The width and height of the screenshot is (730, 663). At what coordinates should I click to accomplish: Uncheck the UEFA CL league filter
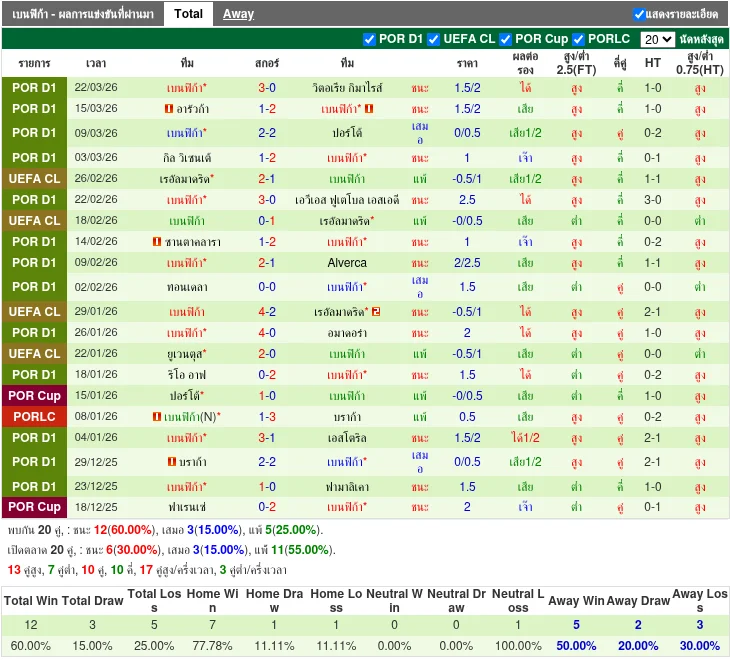434,39
